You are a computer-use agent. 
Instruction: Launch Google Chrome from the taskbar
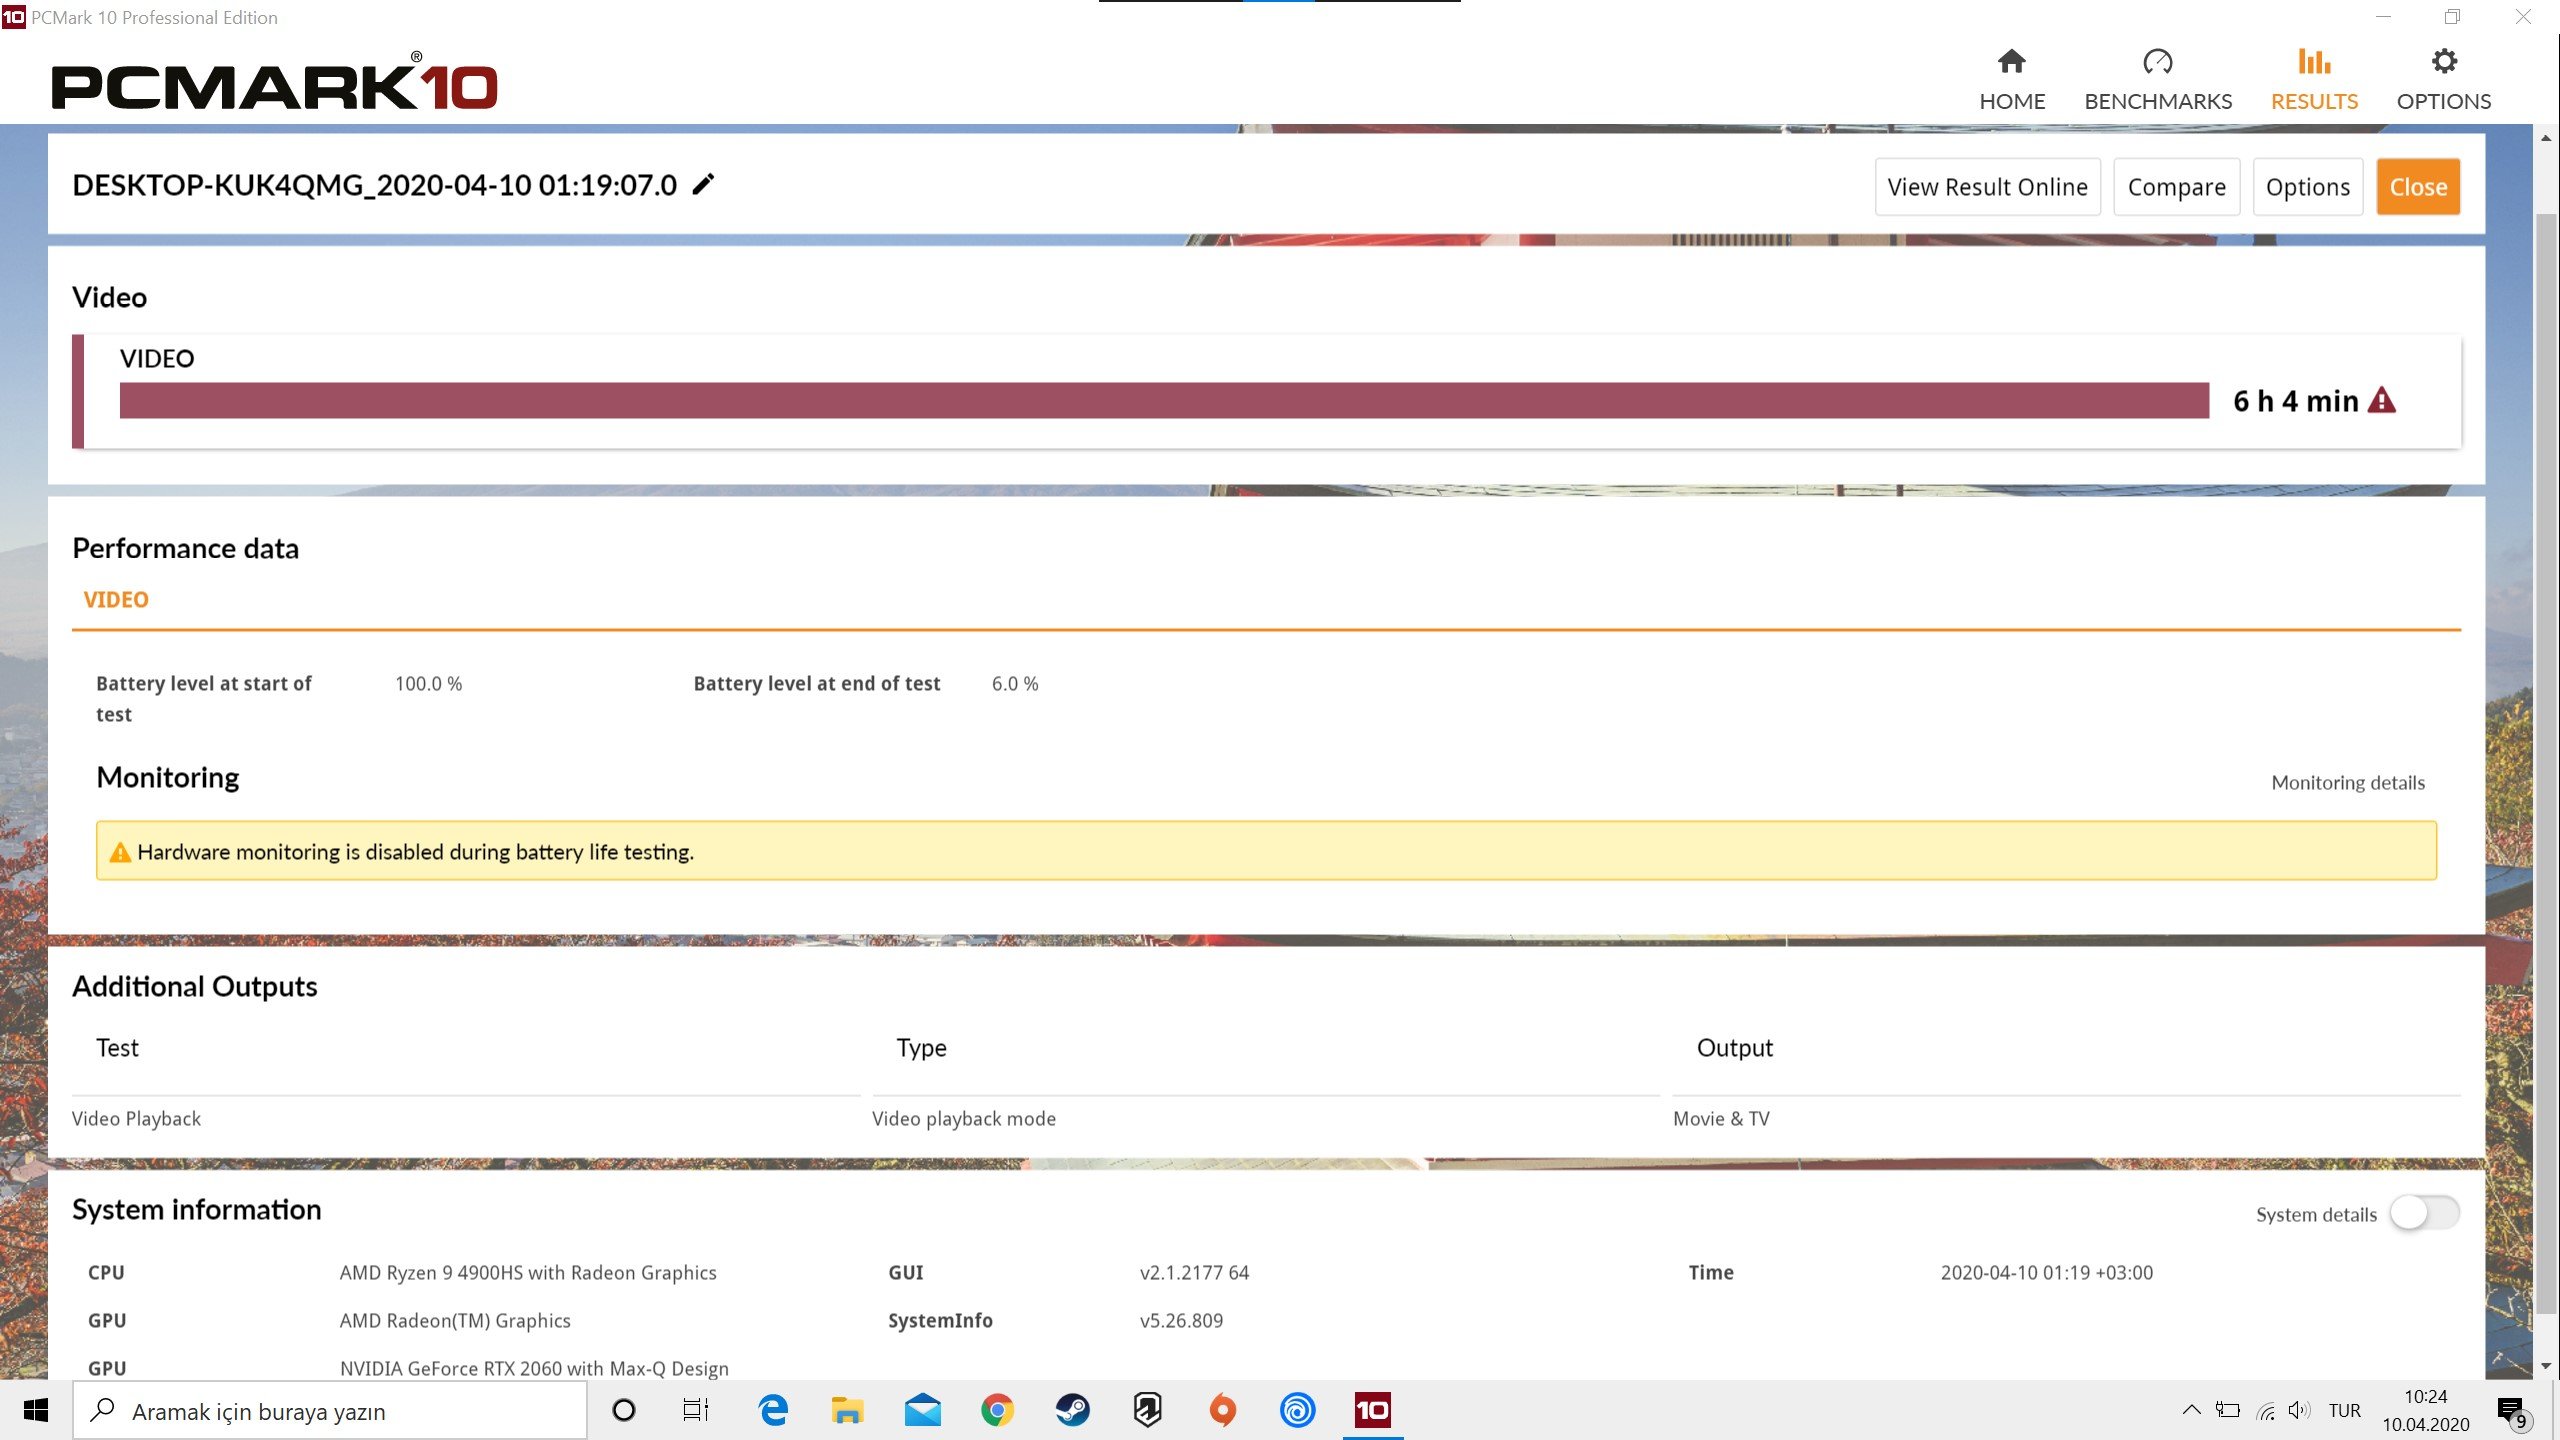point(997,1411)
